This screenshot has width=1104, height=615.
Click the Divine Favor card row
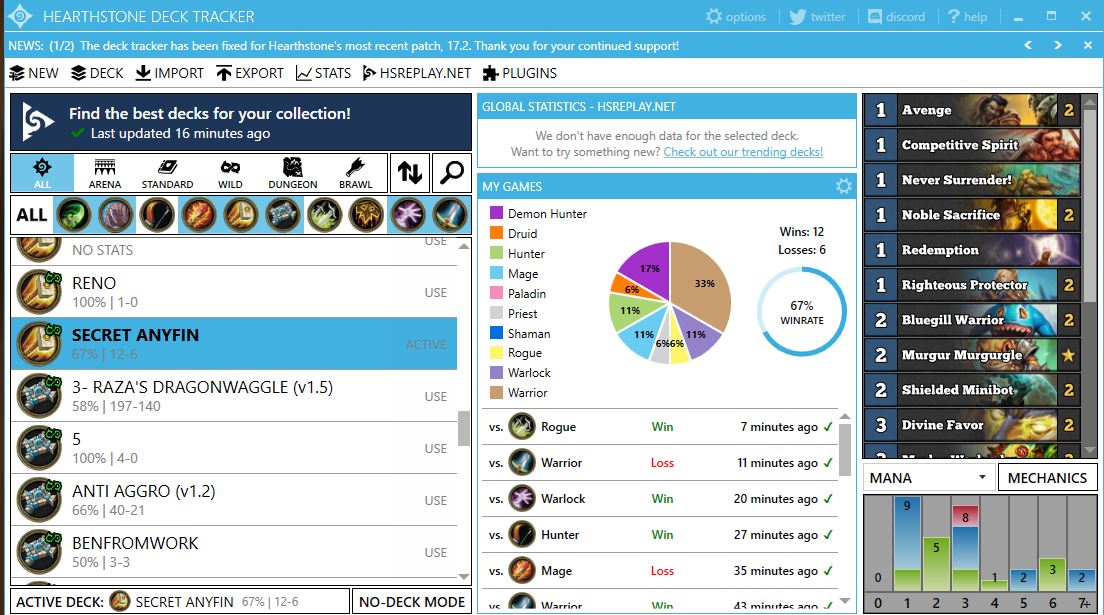972,425
